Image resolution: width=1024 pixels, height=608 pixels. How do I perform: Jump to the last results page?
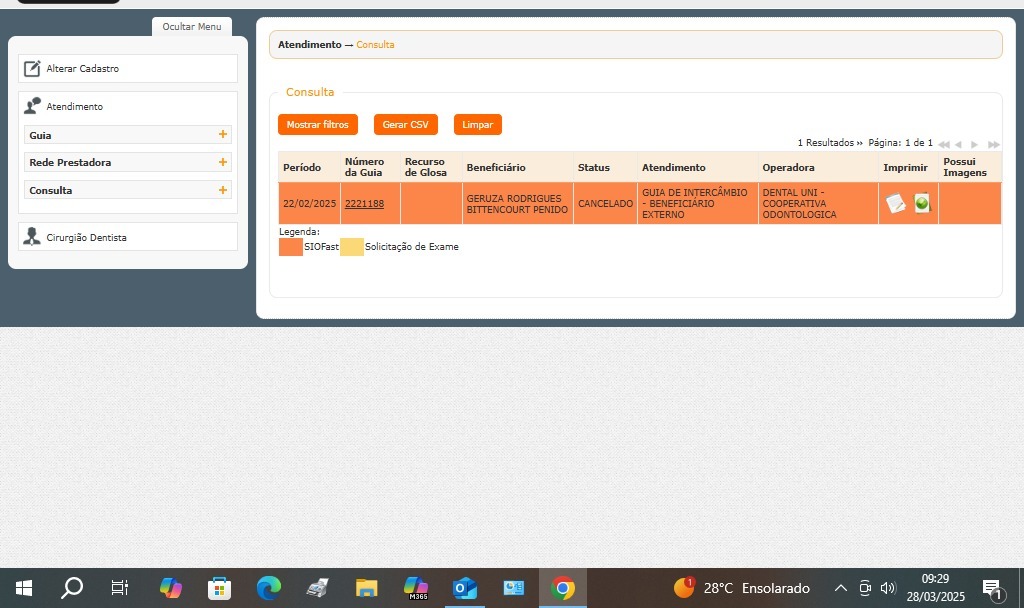[x=993, y=145]
